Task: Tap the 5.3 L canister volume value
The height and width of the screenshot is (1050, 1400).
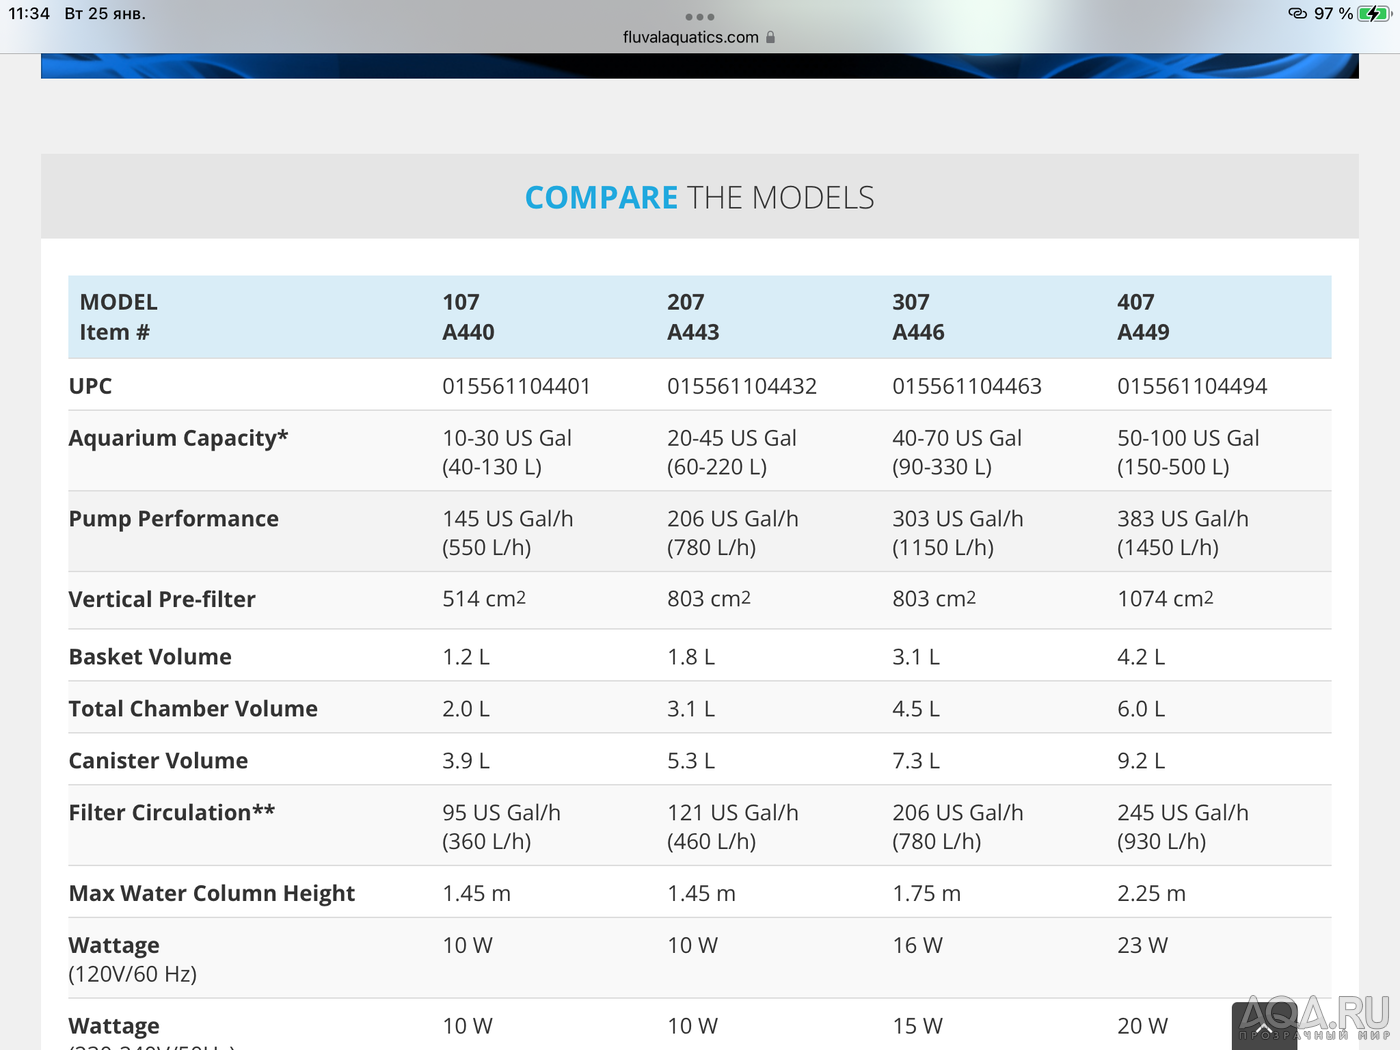Action: tap(691, 761)
